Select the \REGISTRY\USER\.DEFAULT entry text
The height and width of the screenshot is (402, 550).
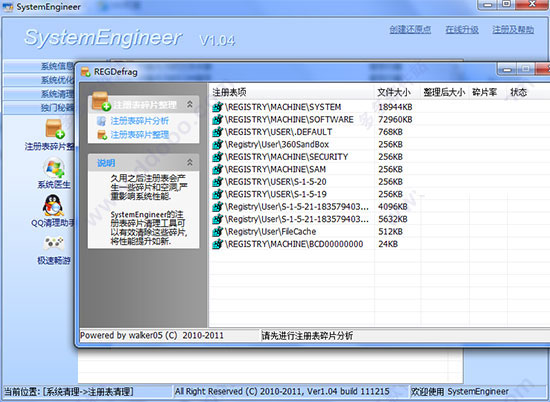(x=279, y=132)
